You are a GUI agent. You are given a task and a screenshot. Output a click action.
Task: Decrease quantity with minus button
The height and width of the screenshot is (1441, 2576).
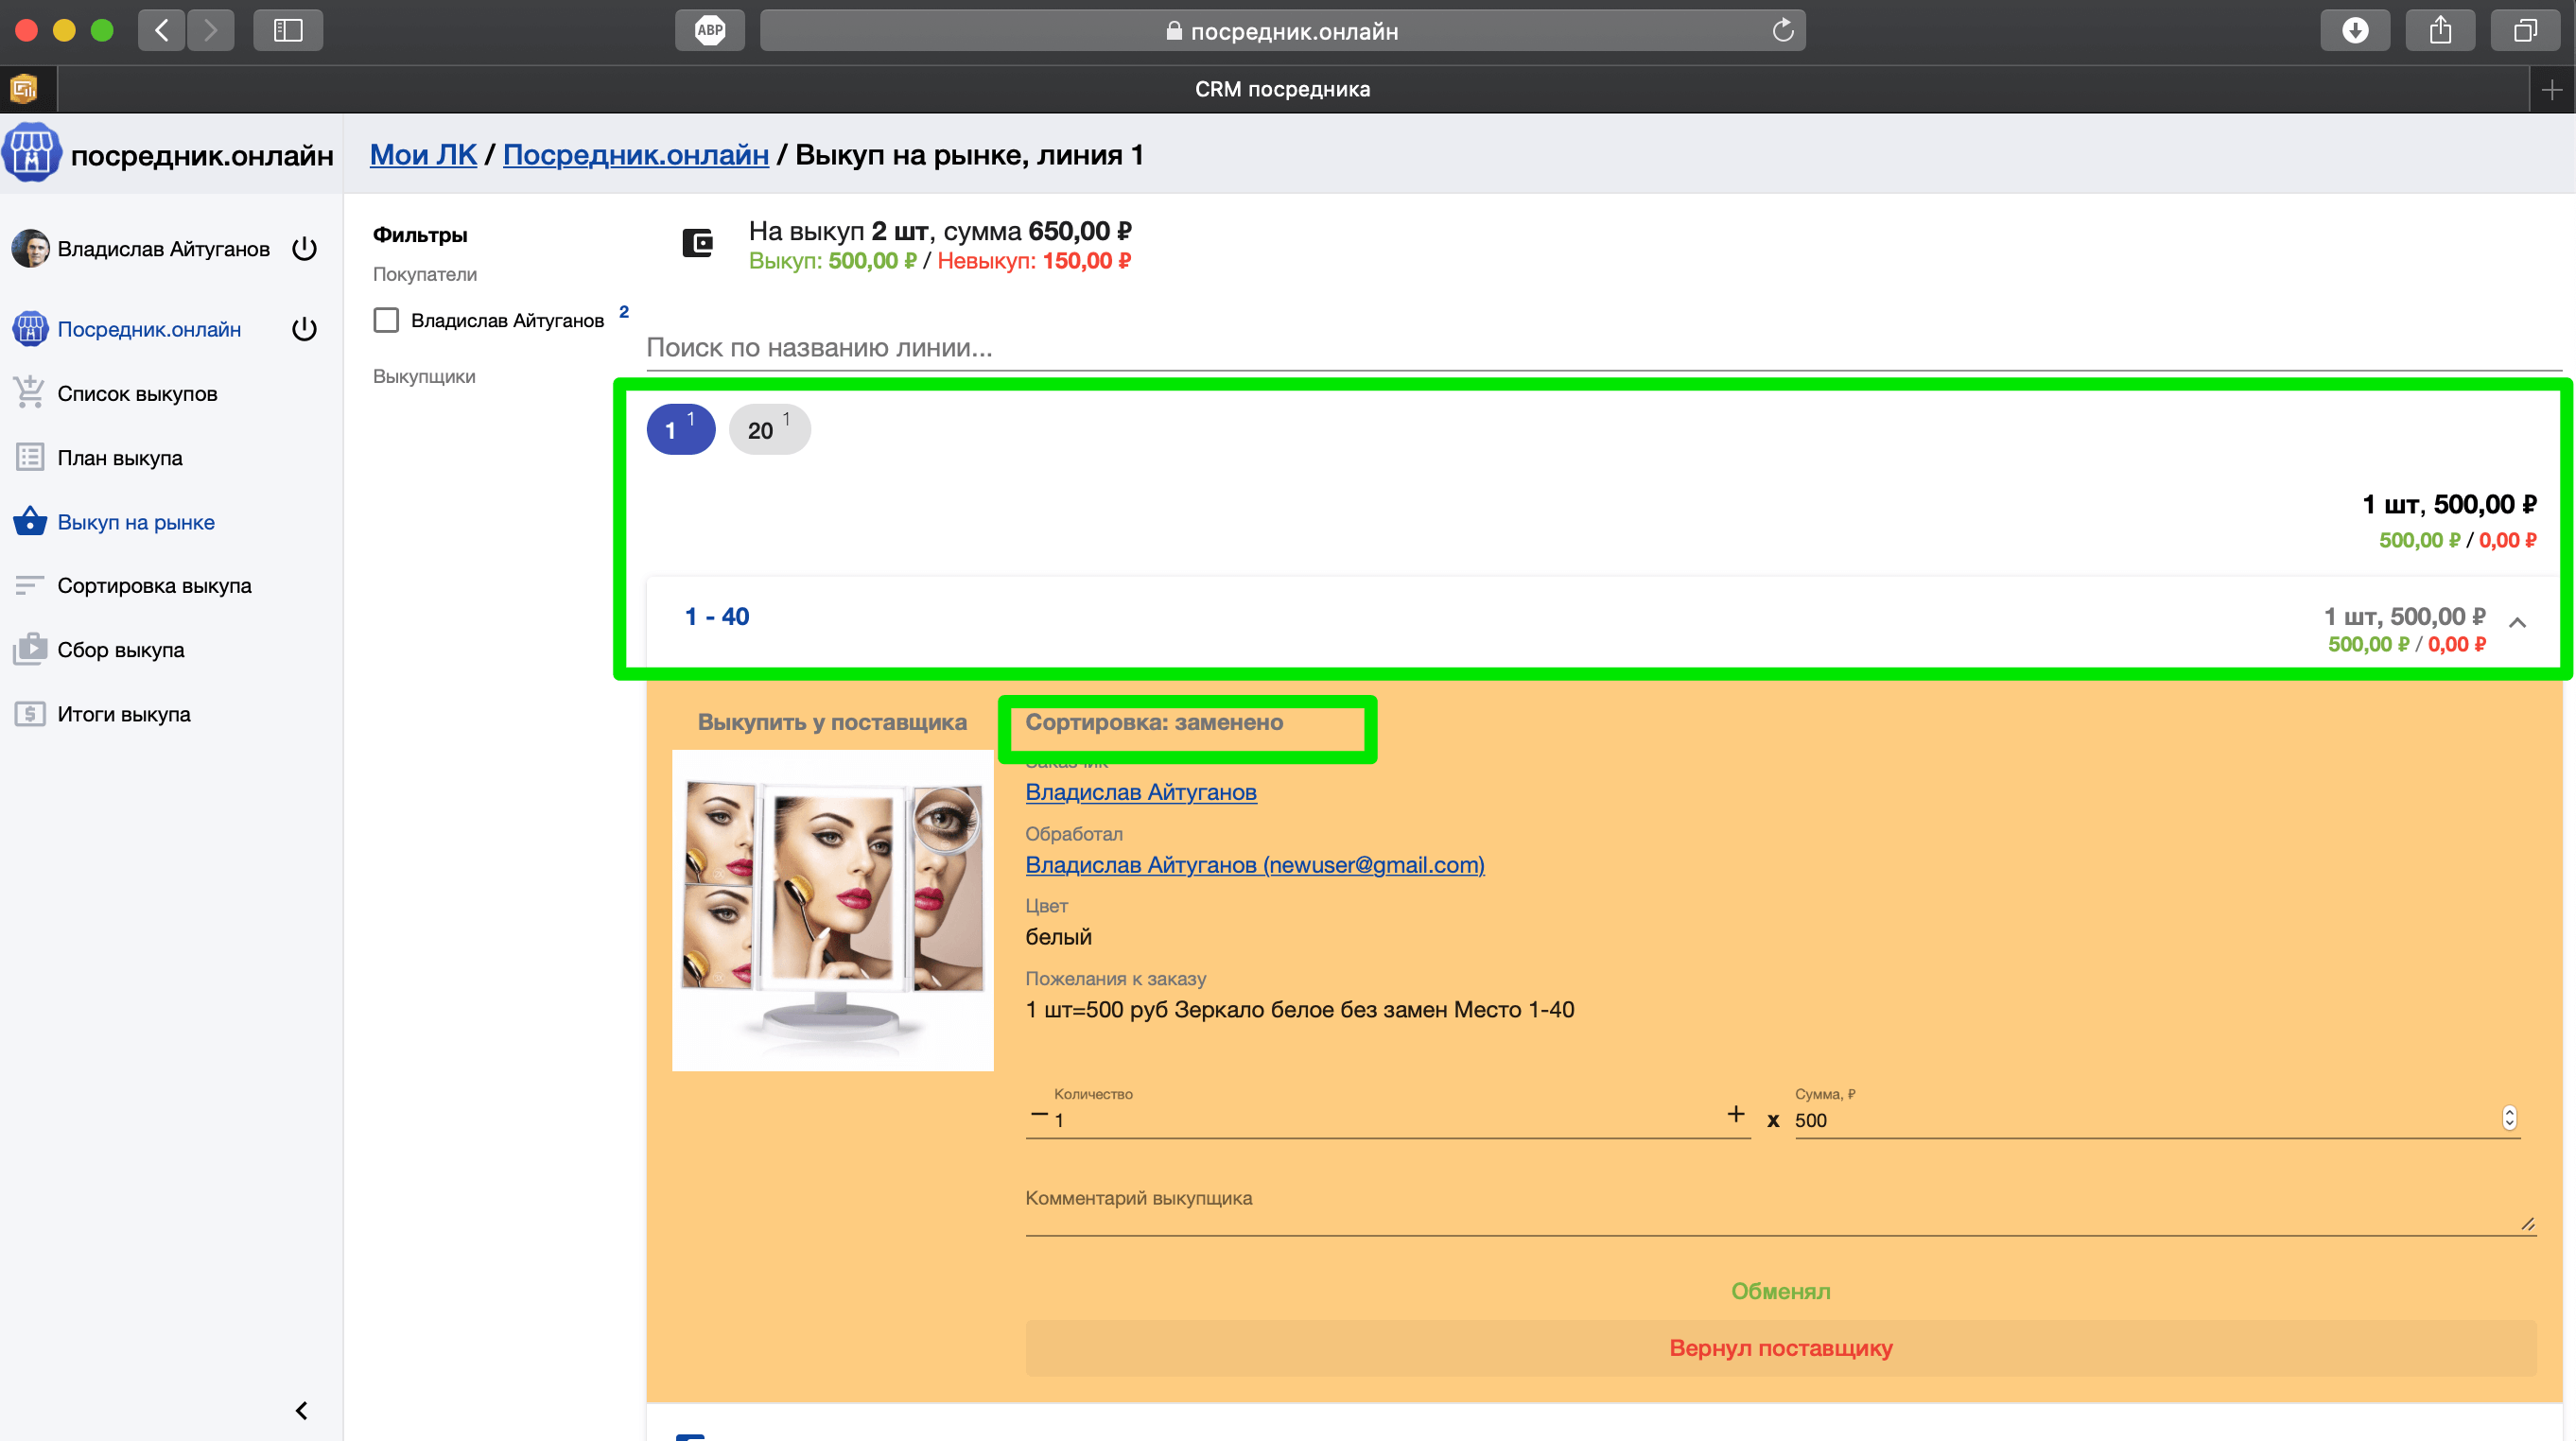[x=1039, y=1114]
